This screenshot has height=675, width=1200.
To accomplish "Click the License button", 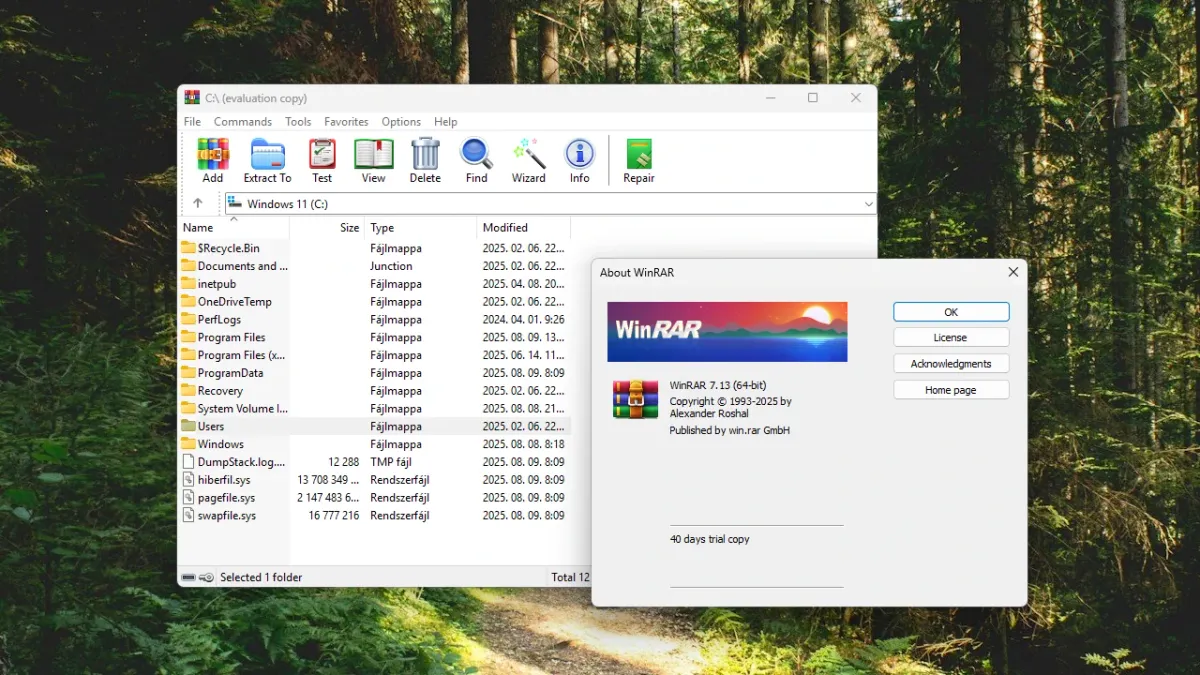I will [x=950, y=338].
